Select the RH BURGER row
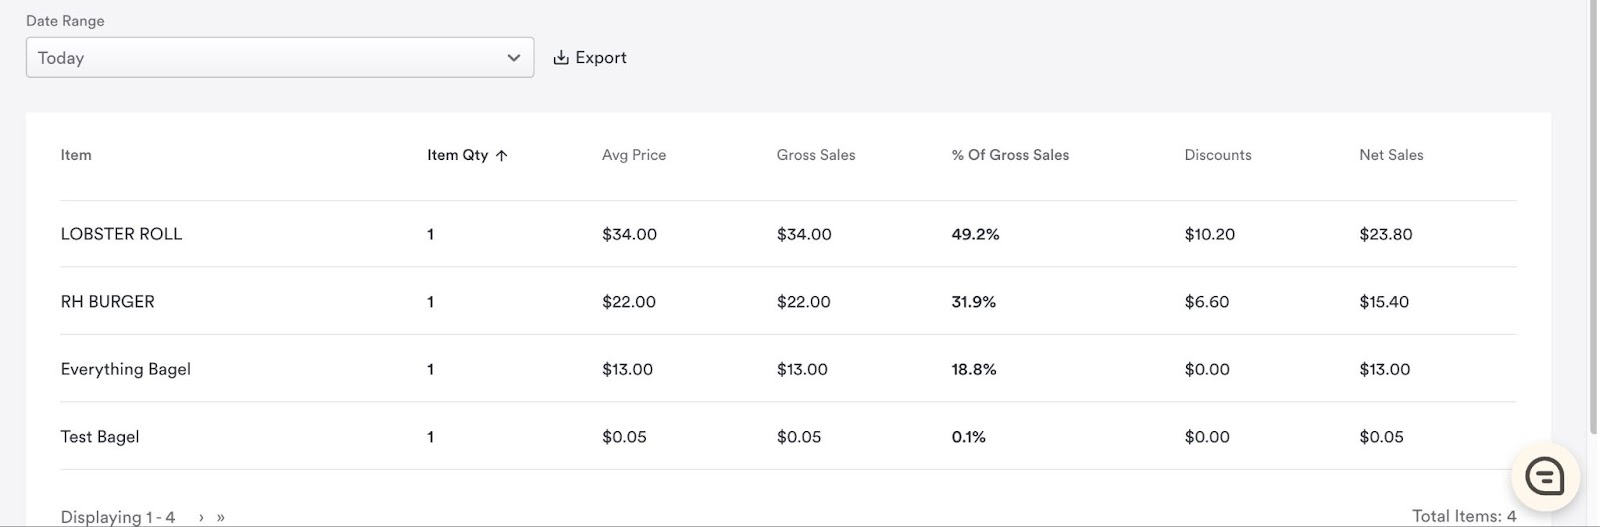The height and width of the screenshot is (527, 1600). [x=788, y=301]
